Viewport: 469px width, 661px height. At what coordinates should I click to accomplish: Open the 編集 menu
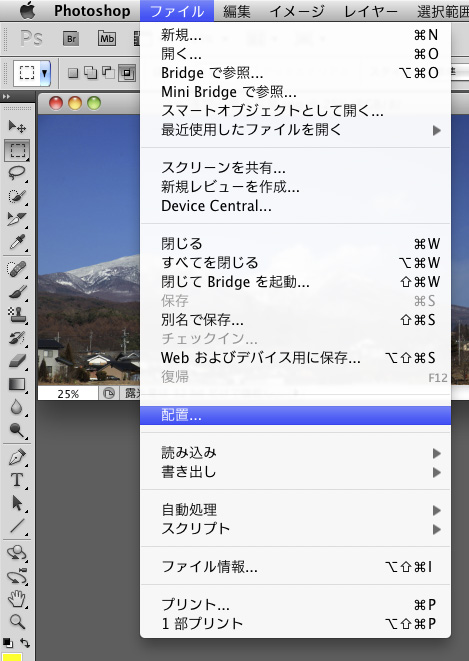point(236,11)
